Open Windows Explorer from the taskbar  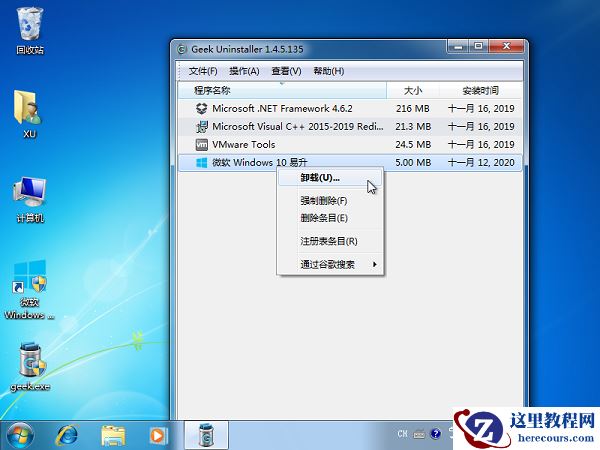113,435
